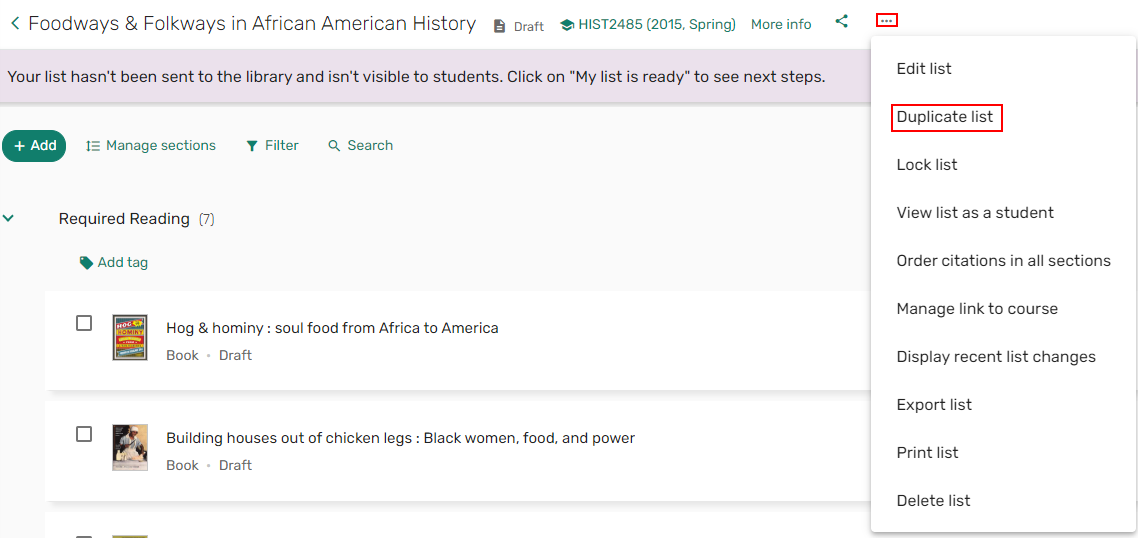Click the Required Reading section heading
The width and height of the screenshot is (1138, 538).
coord(124,219)
